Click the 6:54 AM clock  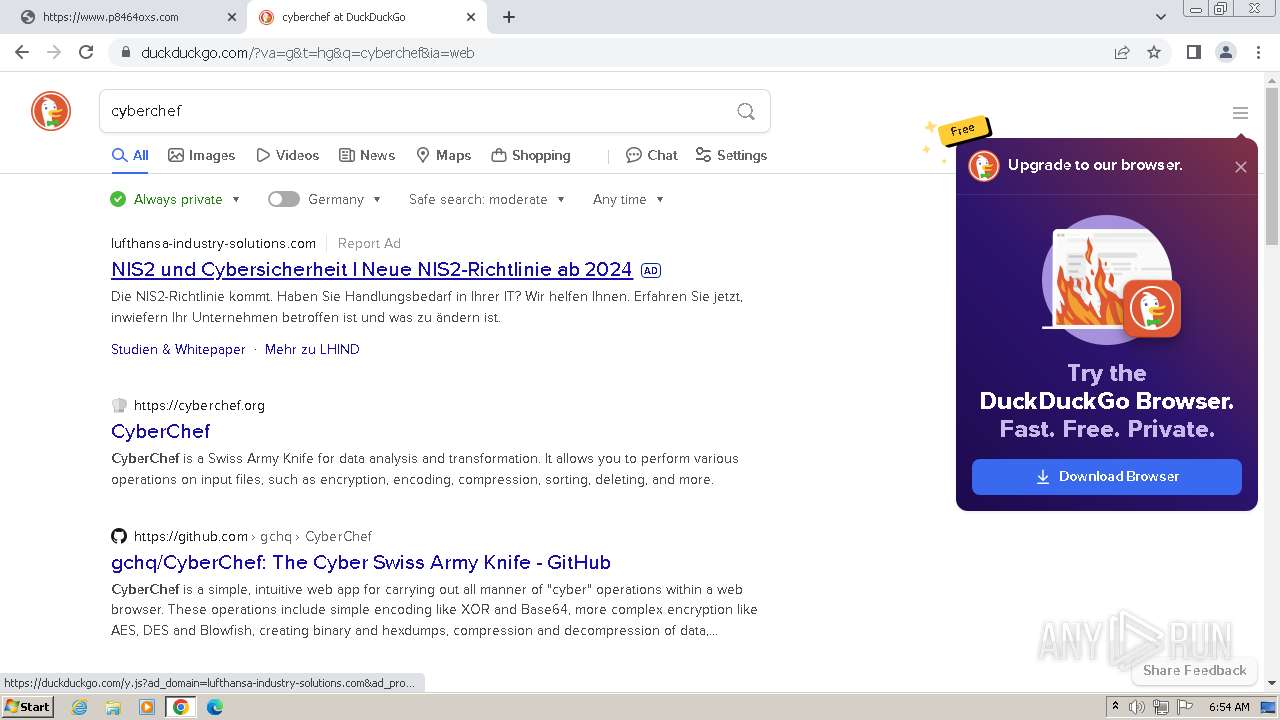1229,707
